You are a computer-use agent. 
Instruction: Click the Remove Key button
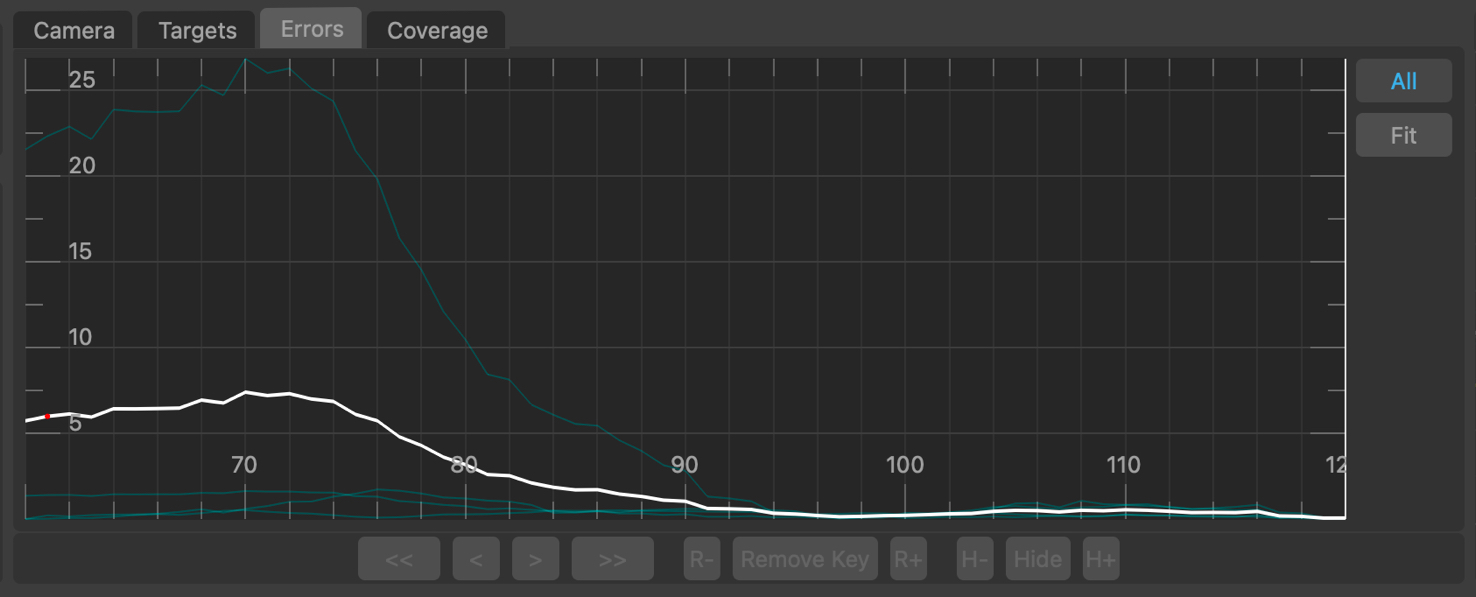coord(805,559)
